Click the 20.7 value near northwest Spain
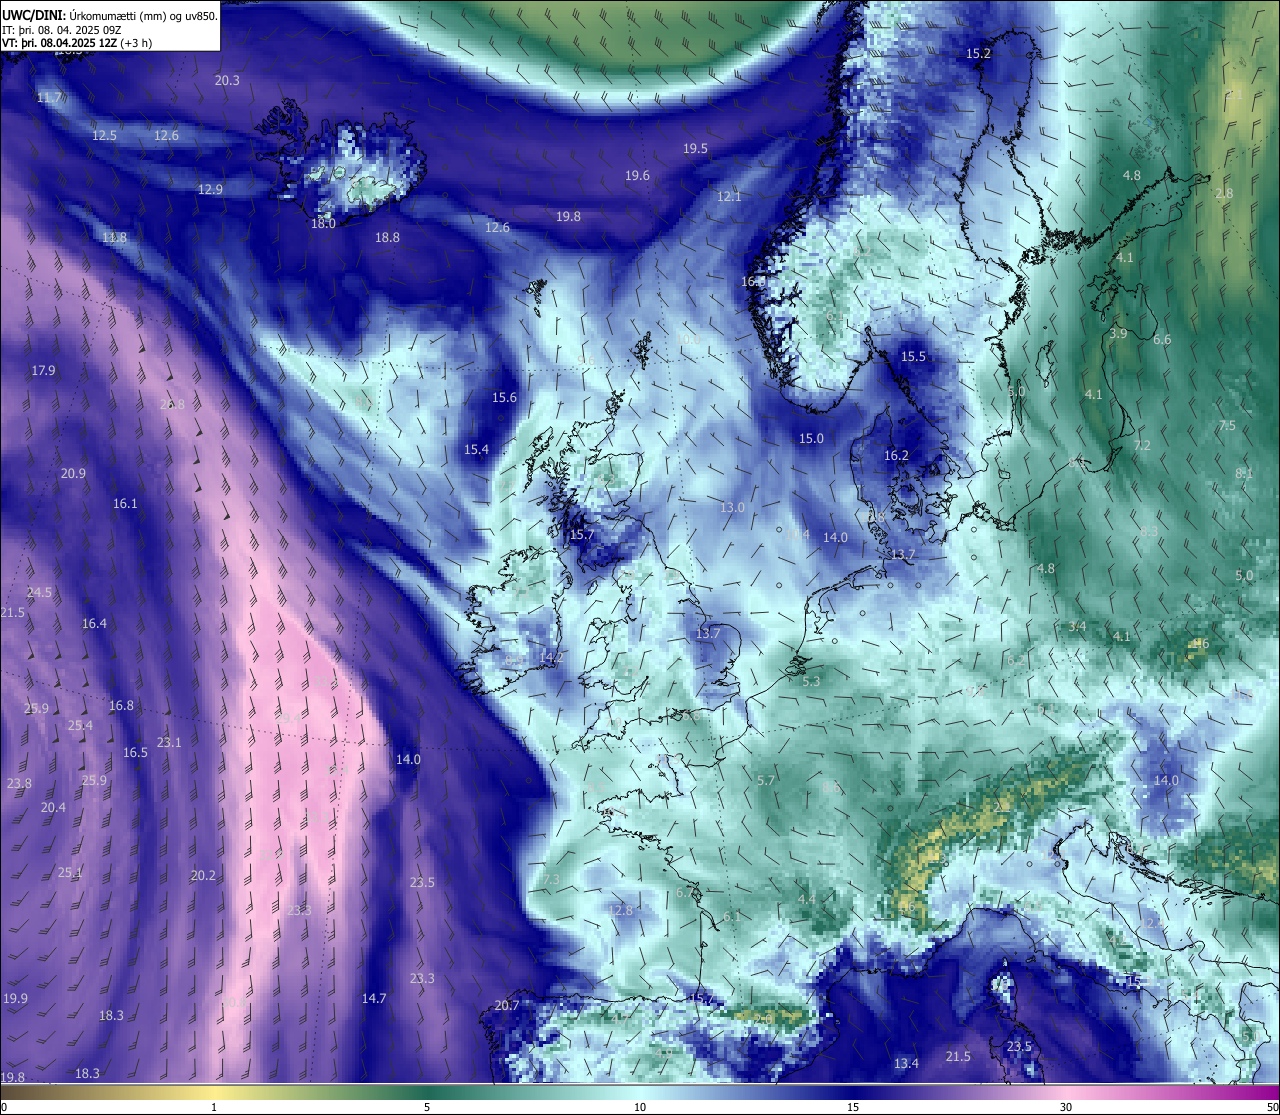This screenshot has height=1115, width=1280. pyautogui.click(x=507, y=1005)
